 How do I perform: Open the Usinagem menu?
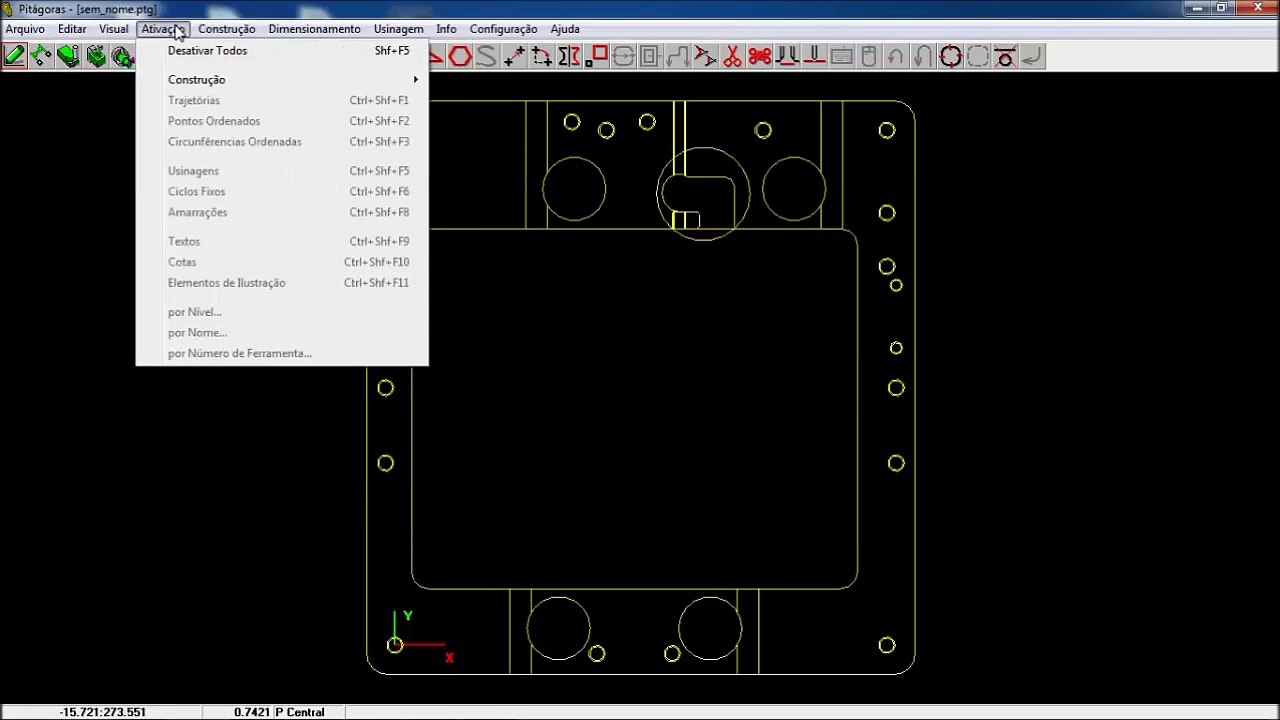coord(398,29)
